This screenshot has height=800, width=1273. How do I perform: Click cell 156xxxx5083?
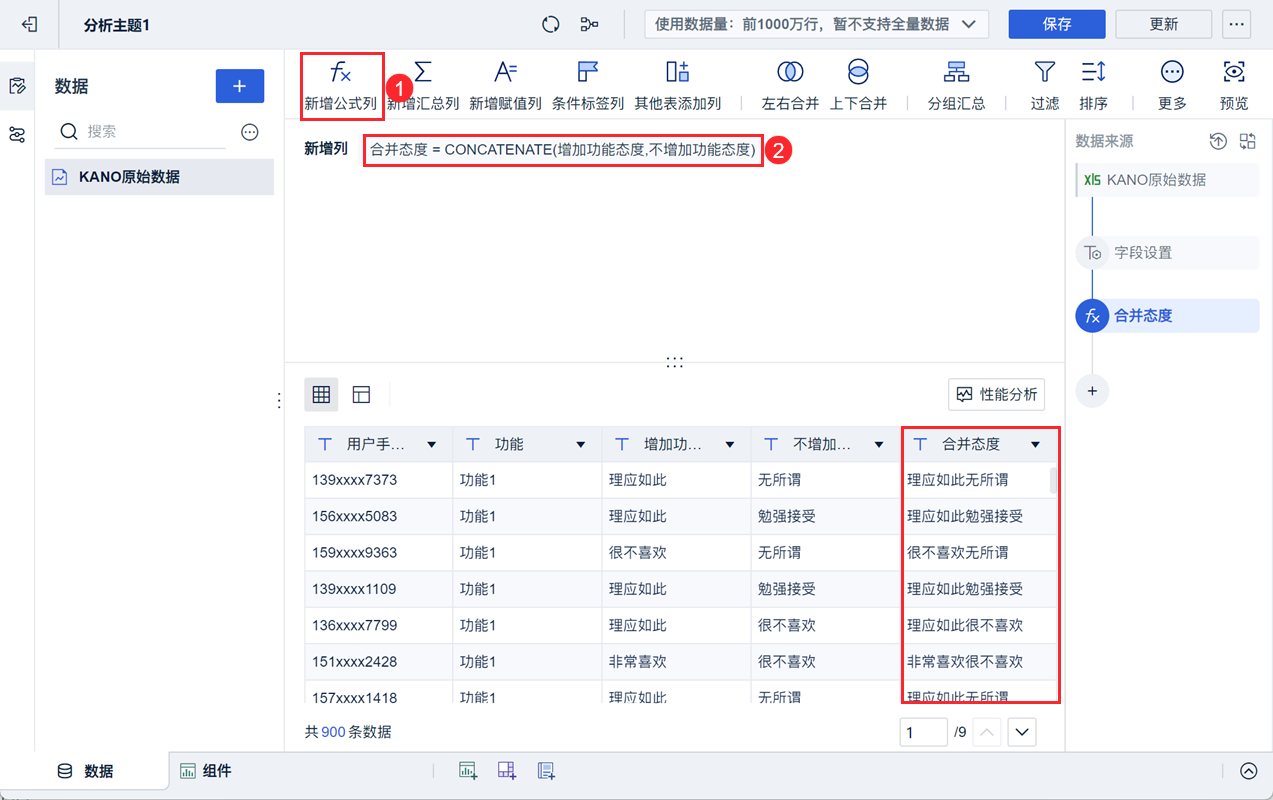pos(378,516)
